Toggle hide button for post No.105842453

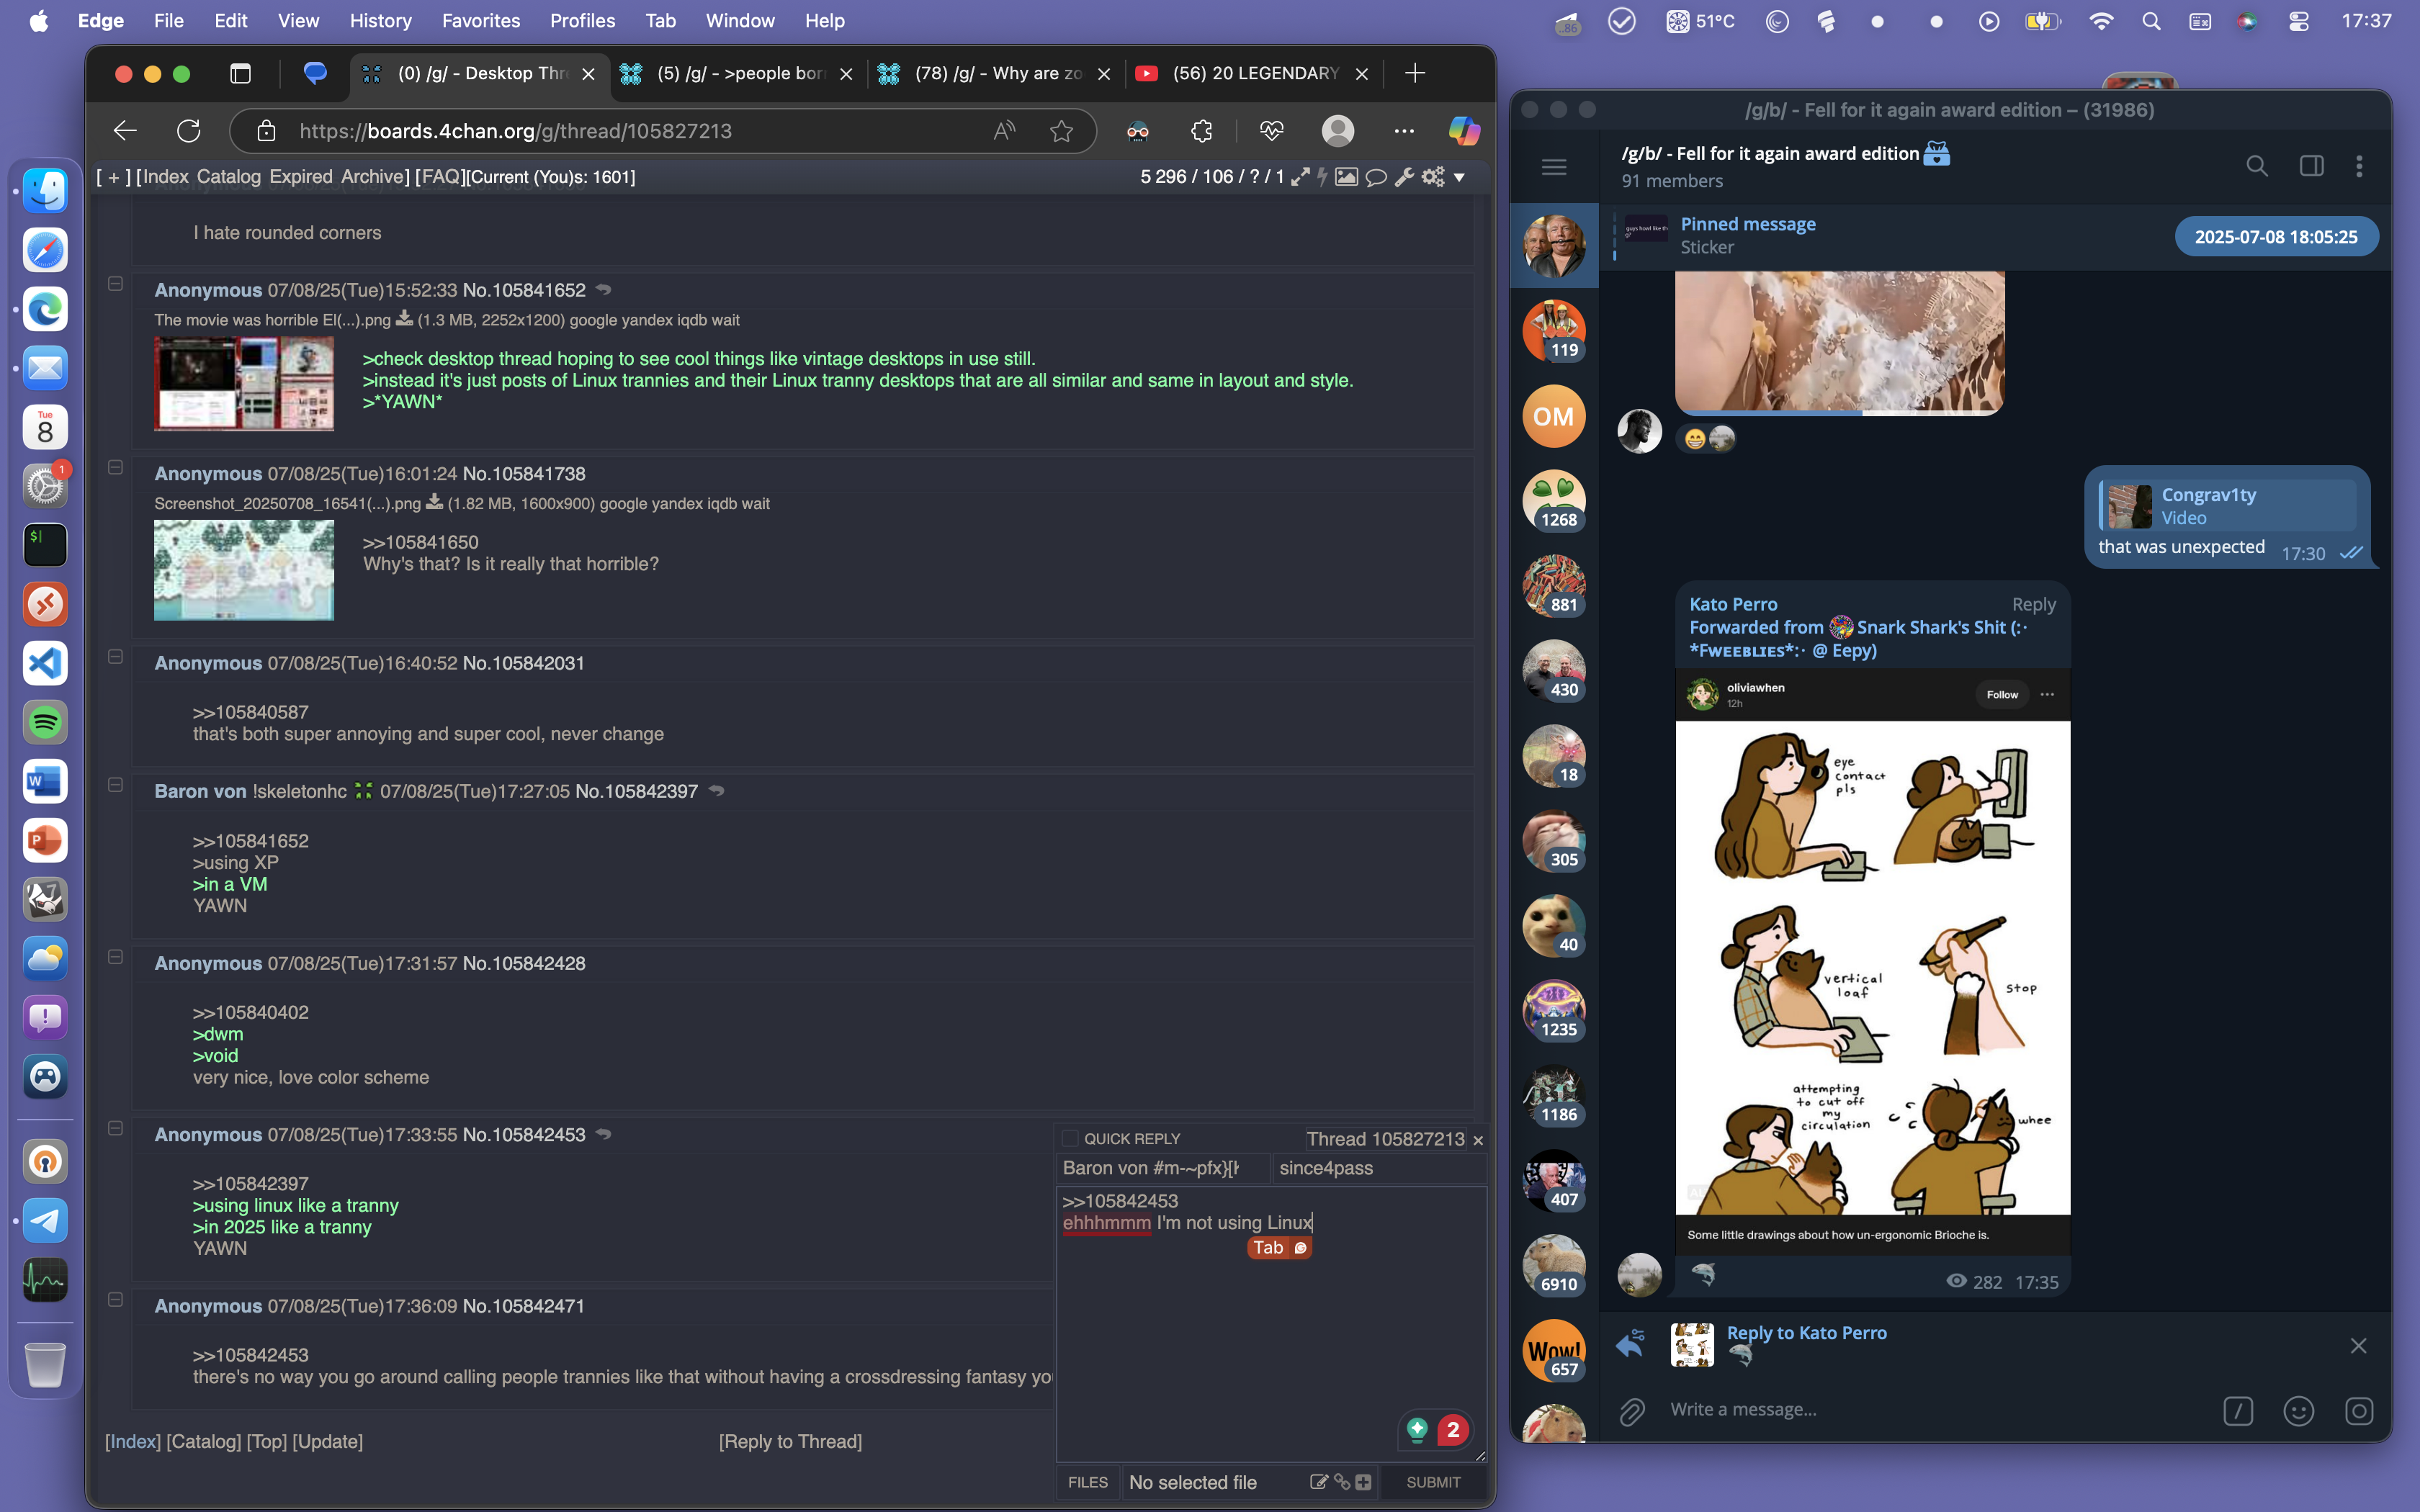[115, 1128]
